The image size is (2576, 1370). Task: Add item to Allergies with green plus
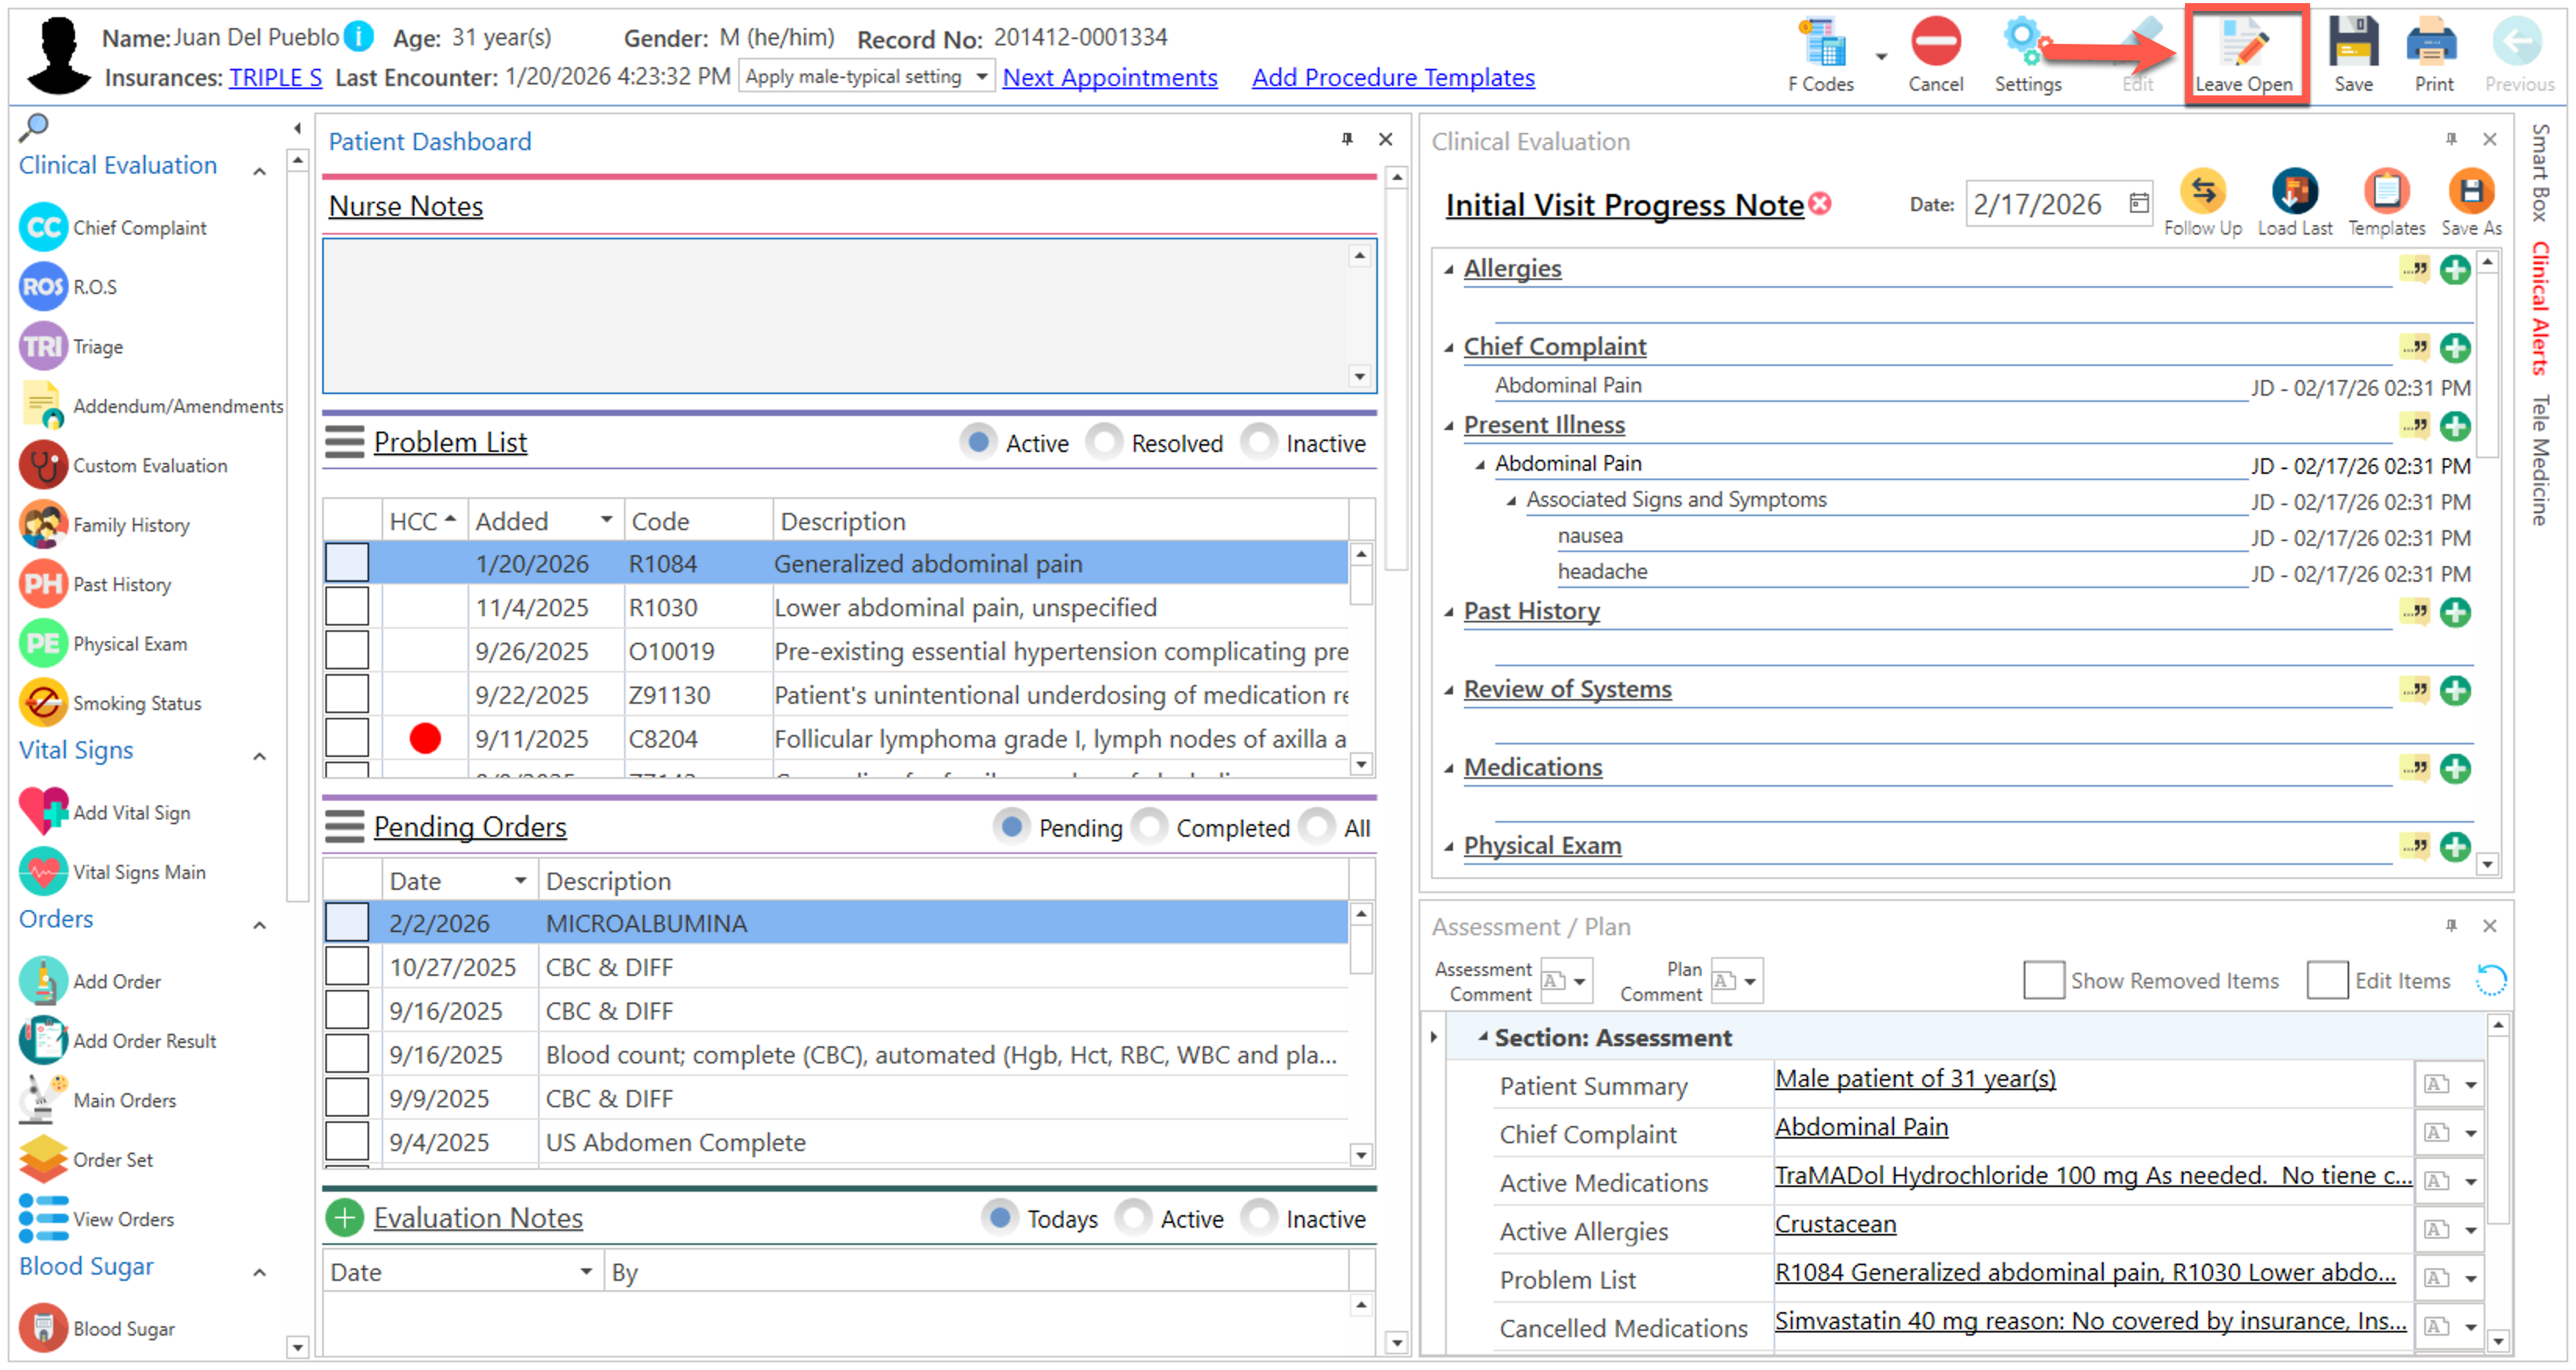pos(2455,269)
